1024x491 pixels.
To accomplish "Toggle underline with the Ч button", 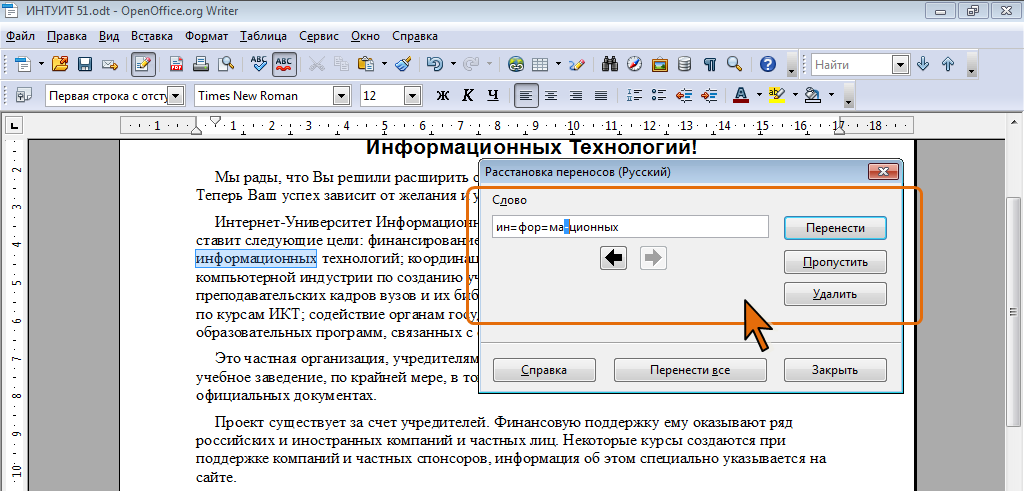I will coord(493,95).
